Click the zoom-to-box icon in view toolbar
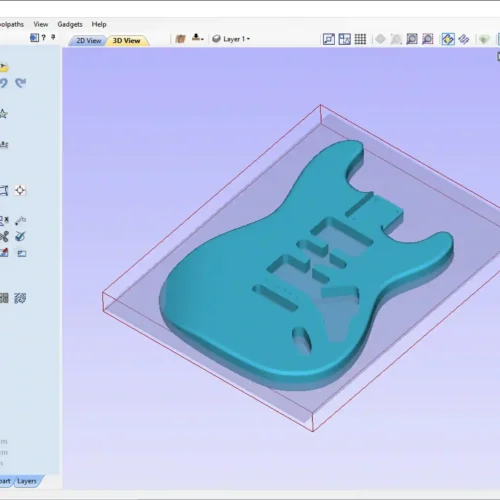 coord(329,39)
